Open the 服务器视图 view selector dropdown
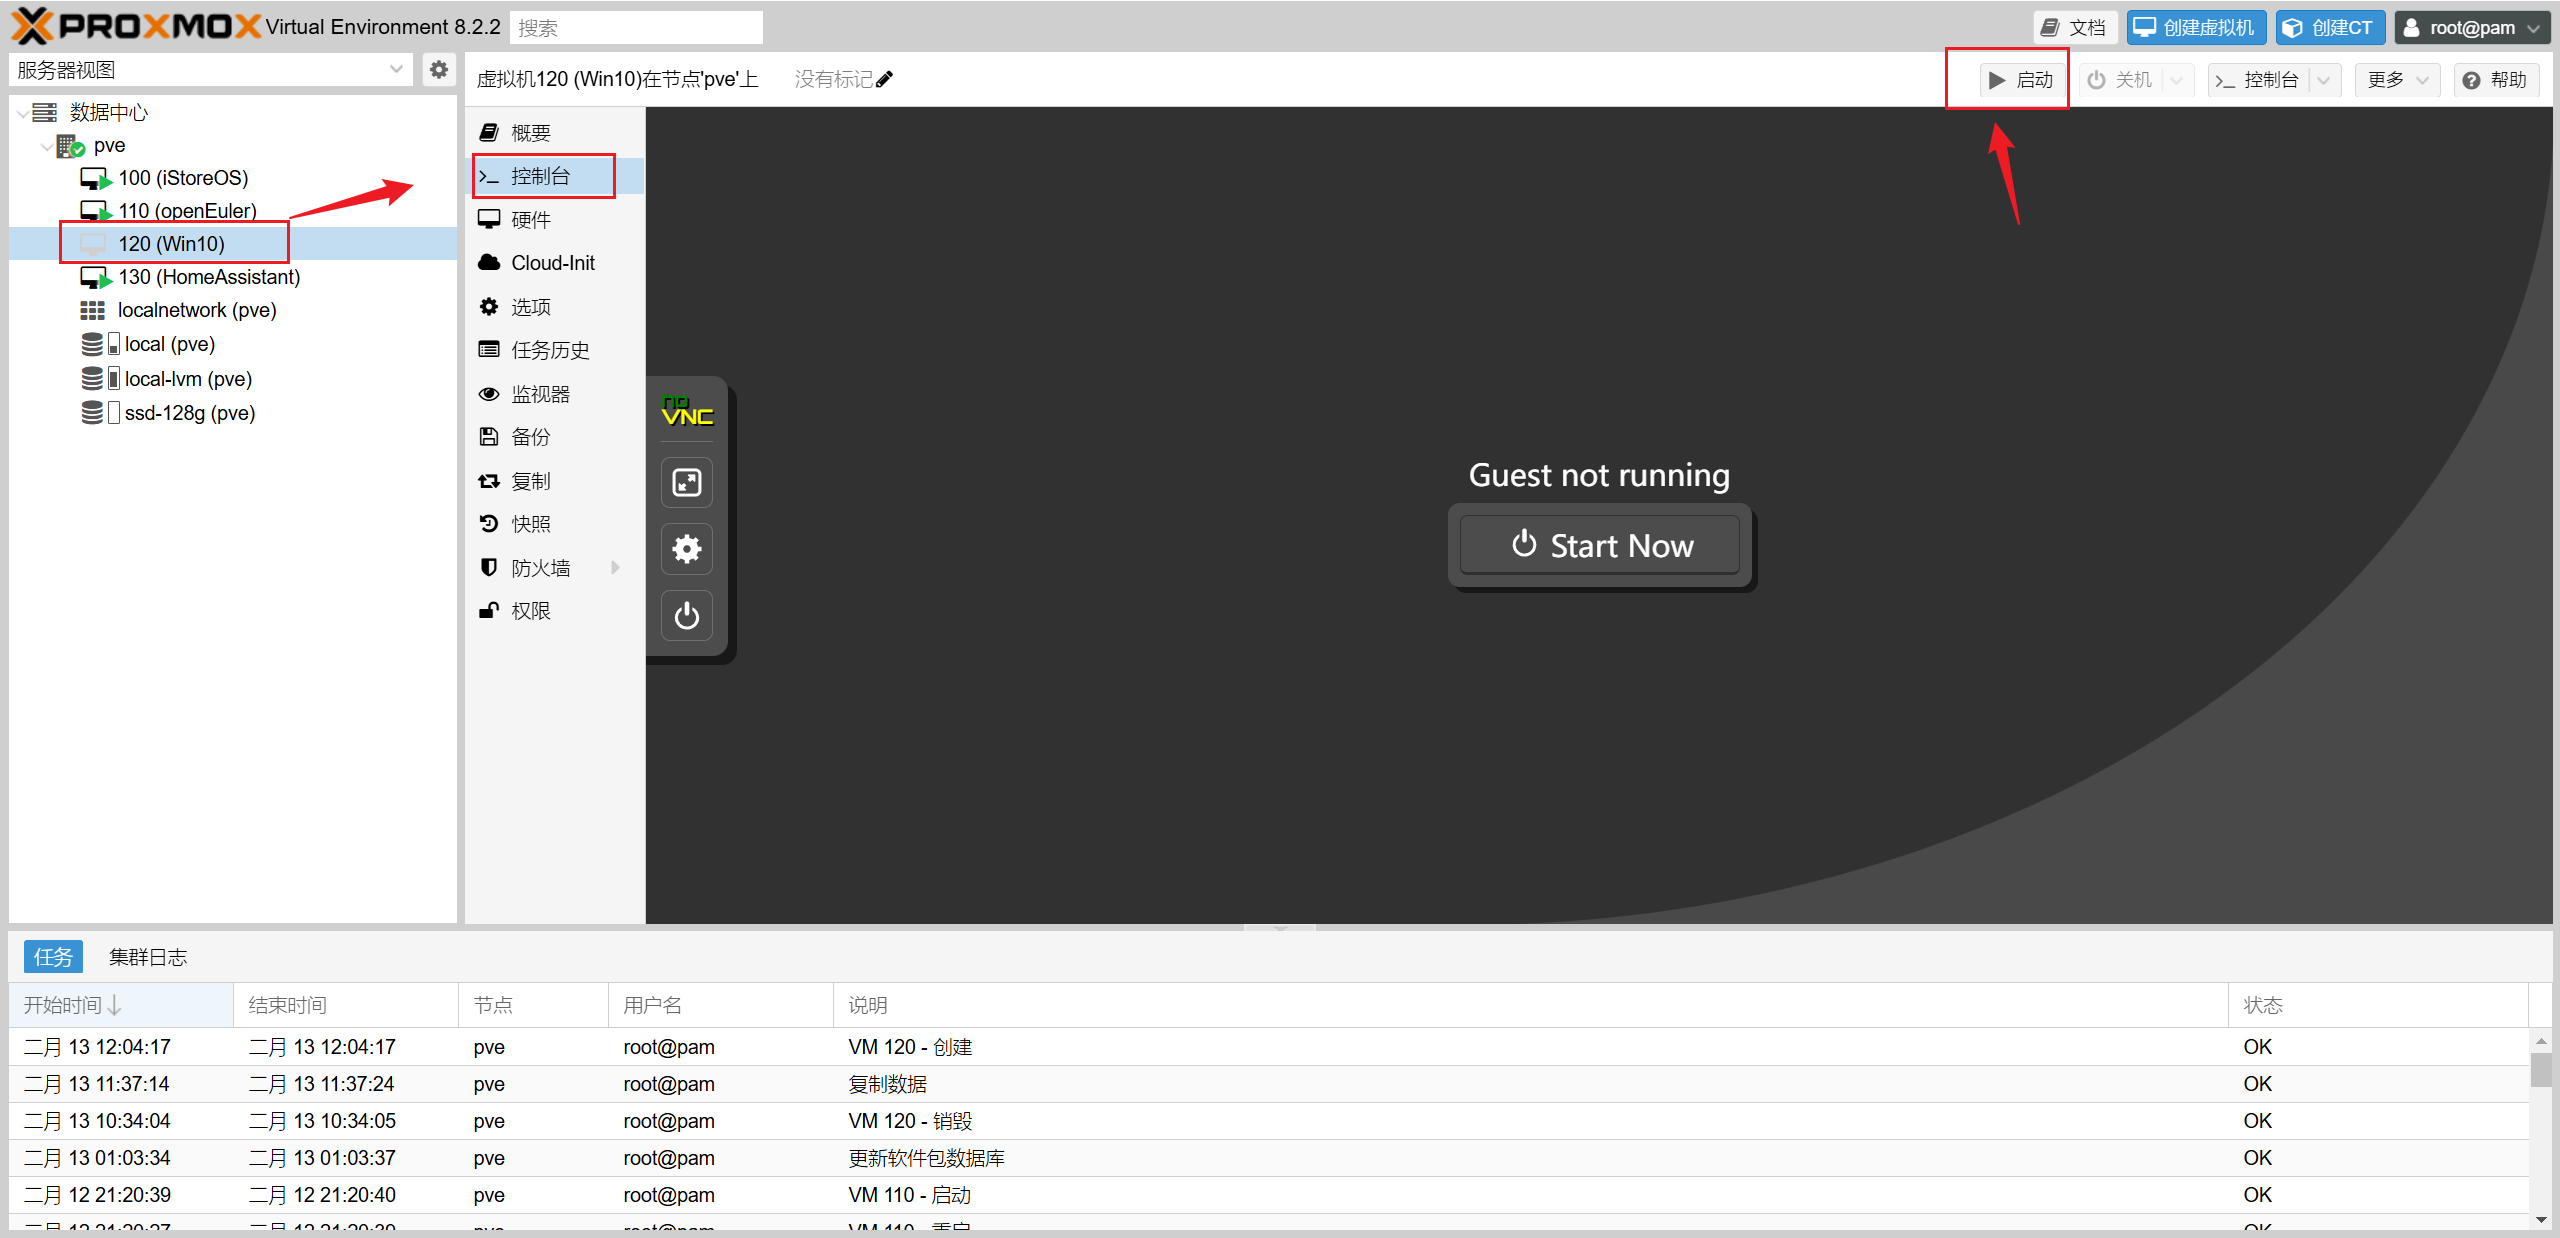 (x=395, y=70)
